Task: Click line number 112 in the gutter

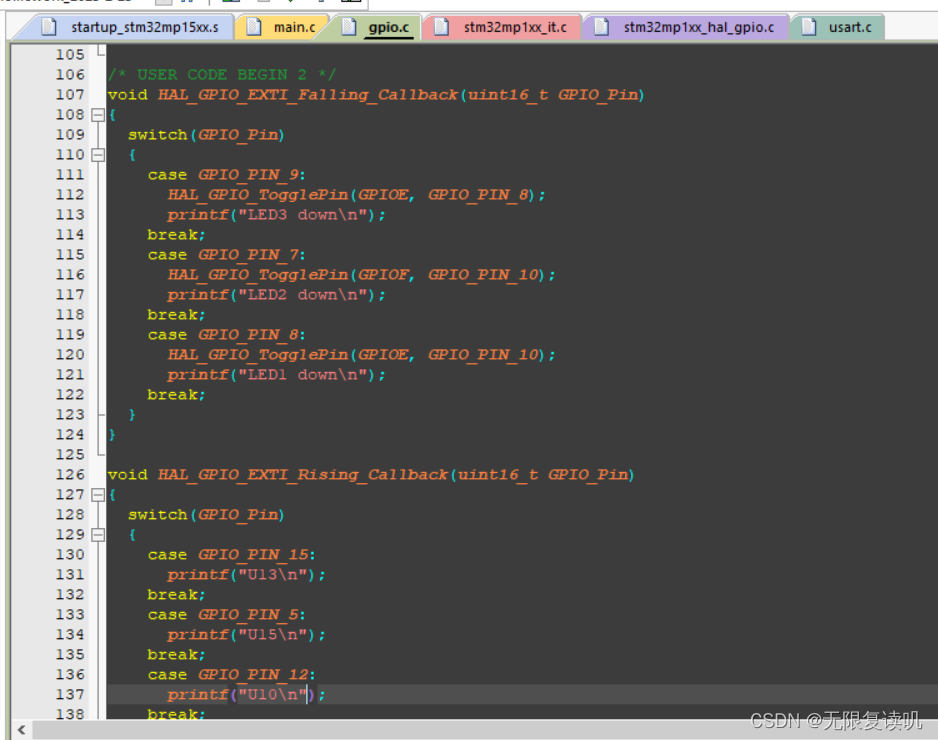Action: (x=70, y=195)
